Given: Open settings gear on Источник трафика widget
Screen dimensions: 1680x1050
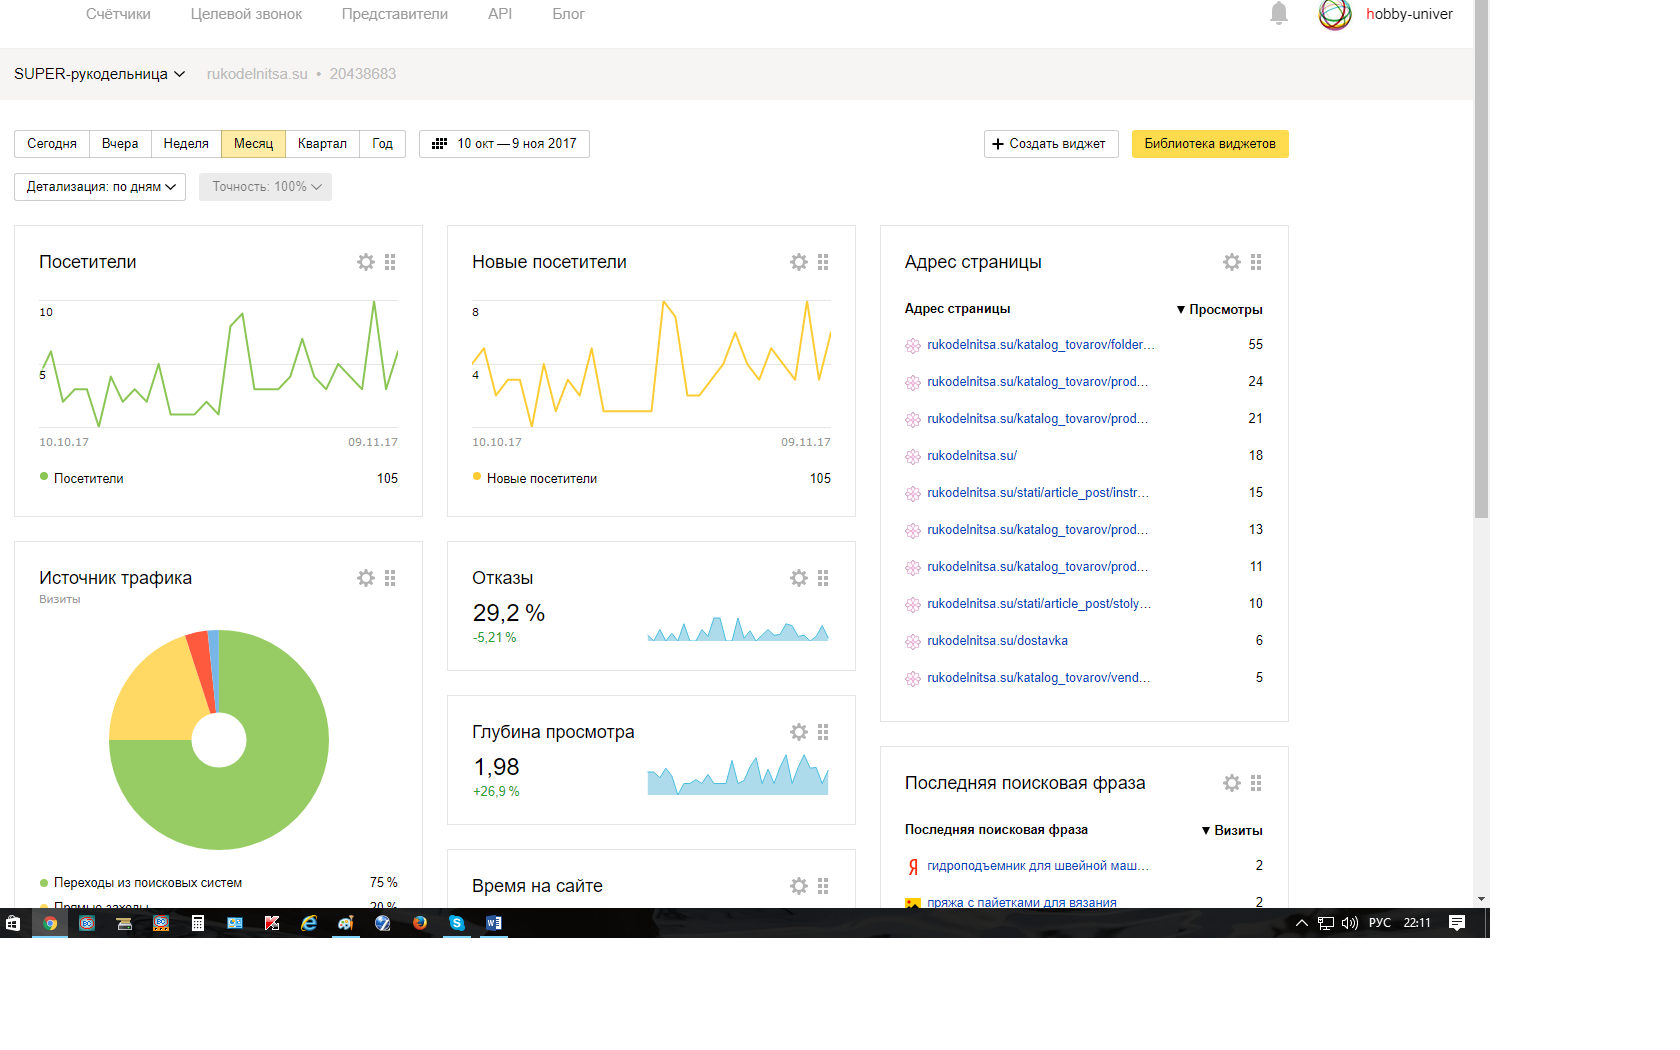Looking at the screenshot, I should tap(366, 578).
